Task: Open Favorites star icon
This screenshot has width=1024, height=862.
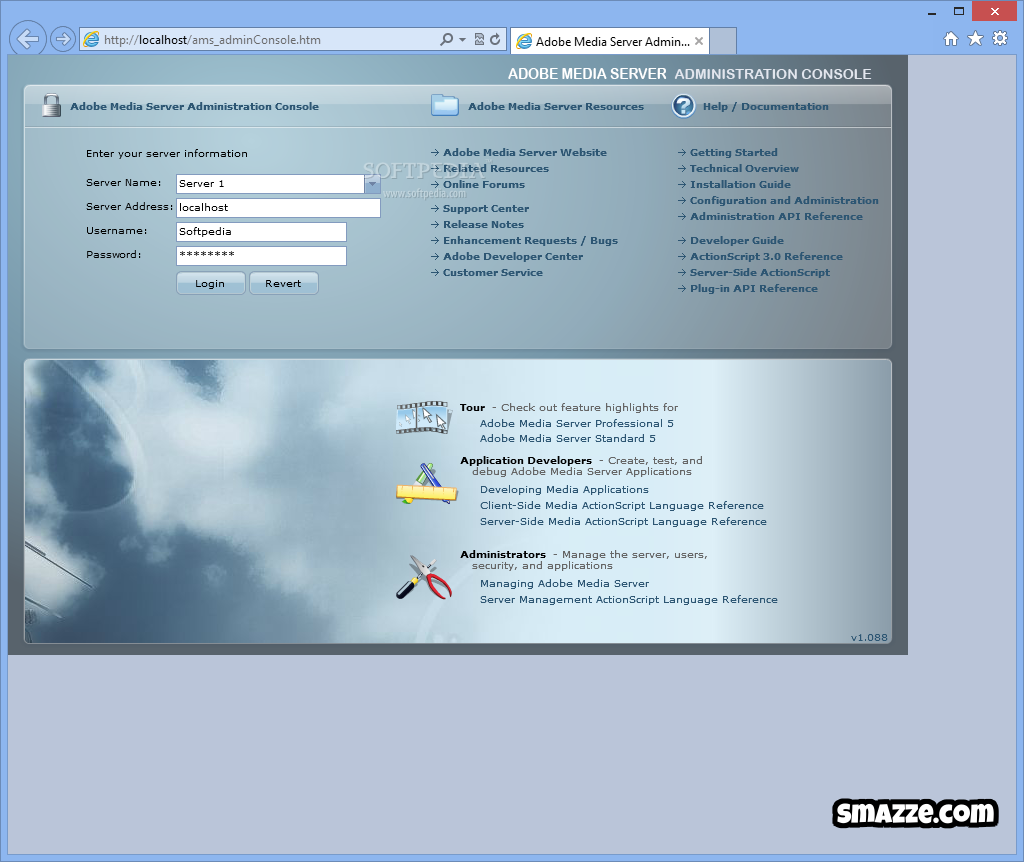Action: point(975,39)
